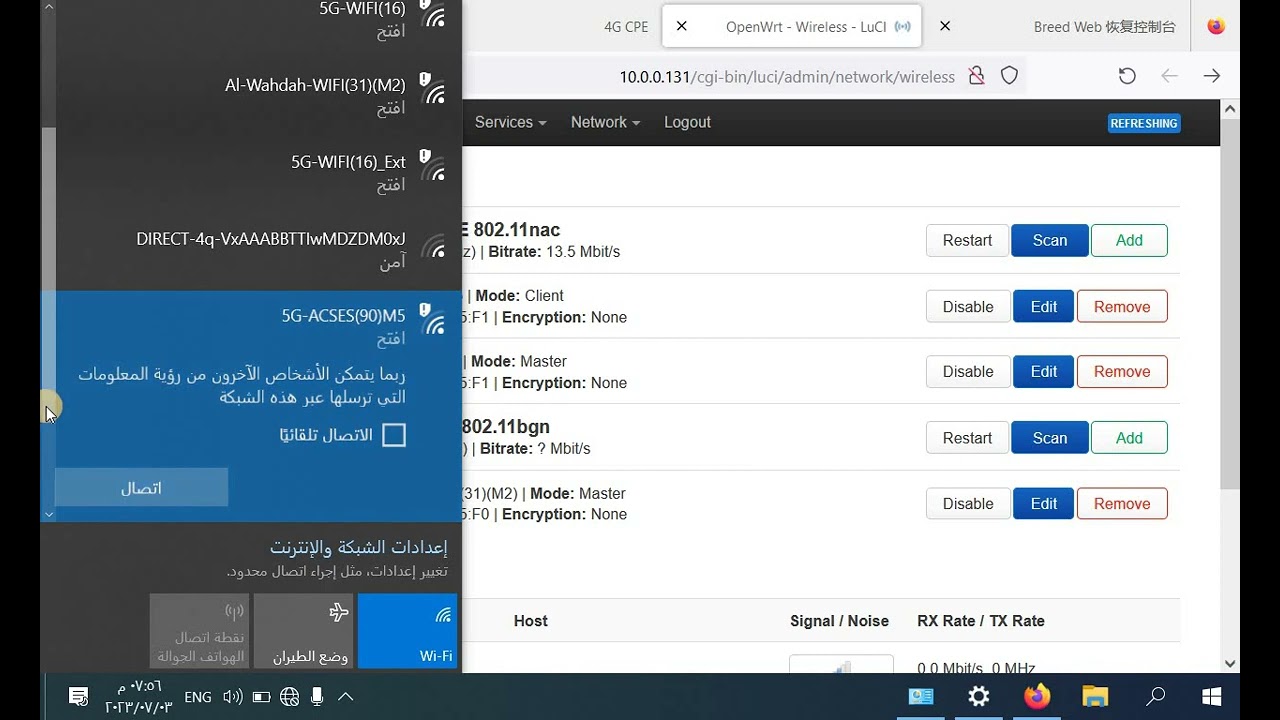Open the notification center icon
This screenshot has height=720, width=1280.
pyautogui.click(x=79, y=697)
